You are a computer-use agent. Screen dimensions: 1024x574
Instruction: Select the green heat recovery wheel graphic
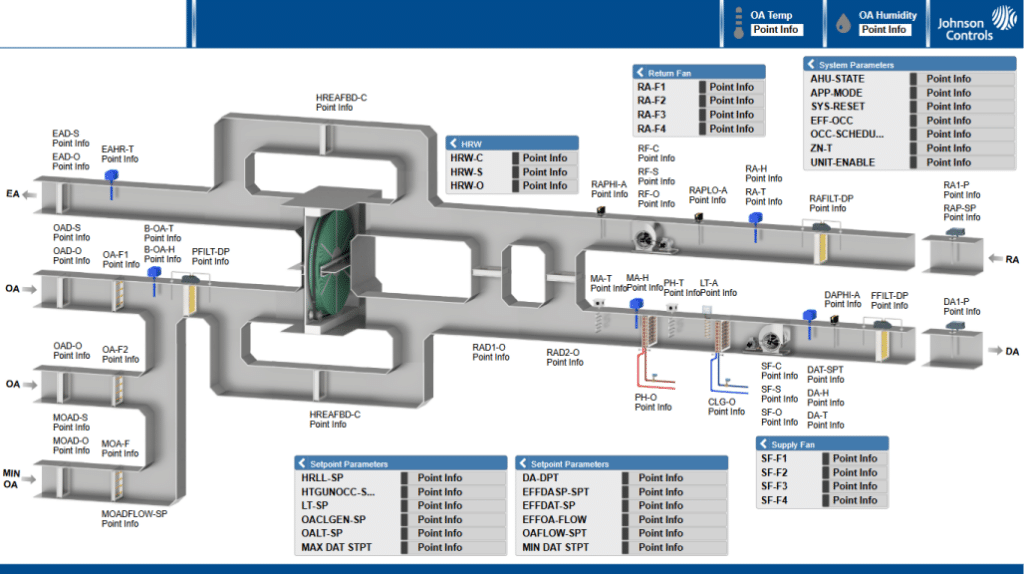click(330, 264)
